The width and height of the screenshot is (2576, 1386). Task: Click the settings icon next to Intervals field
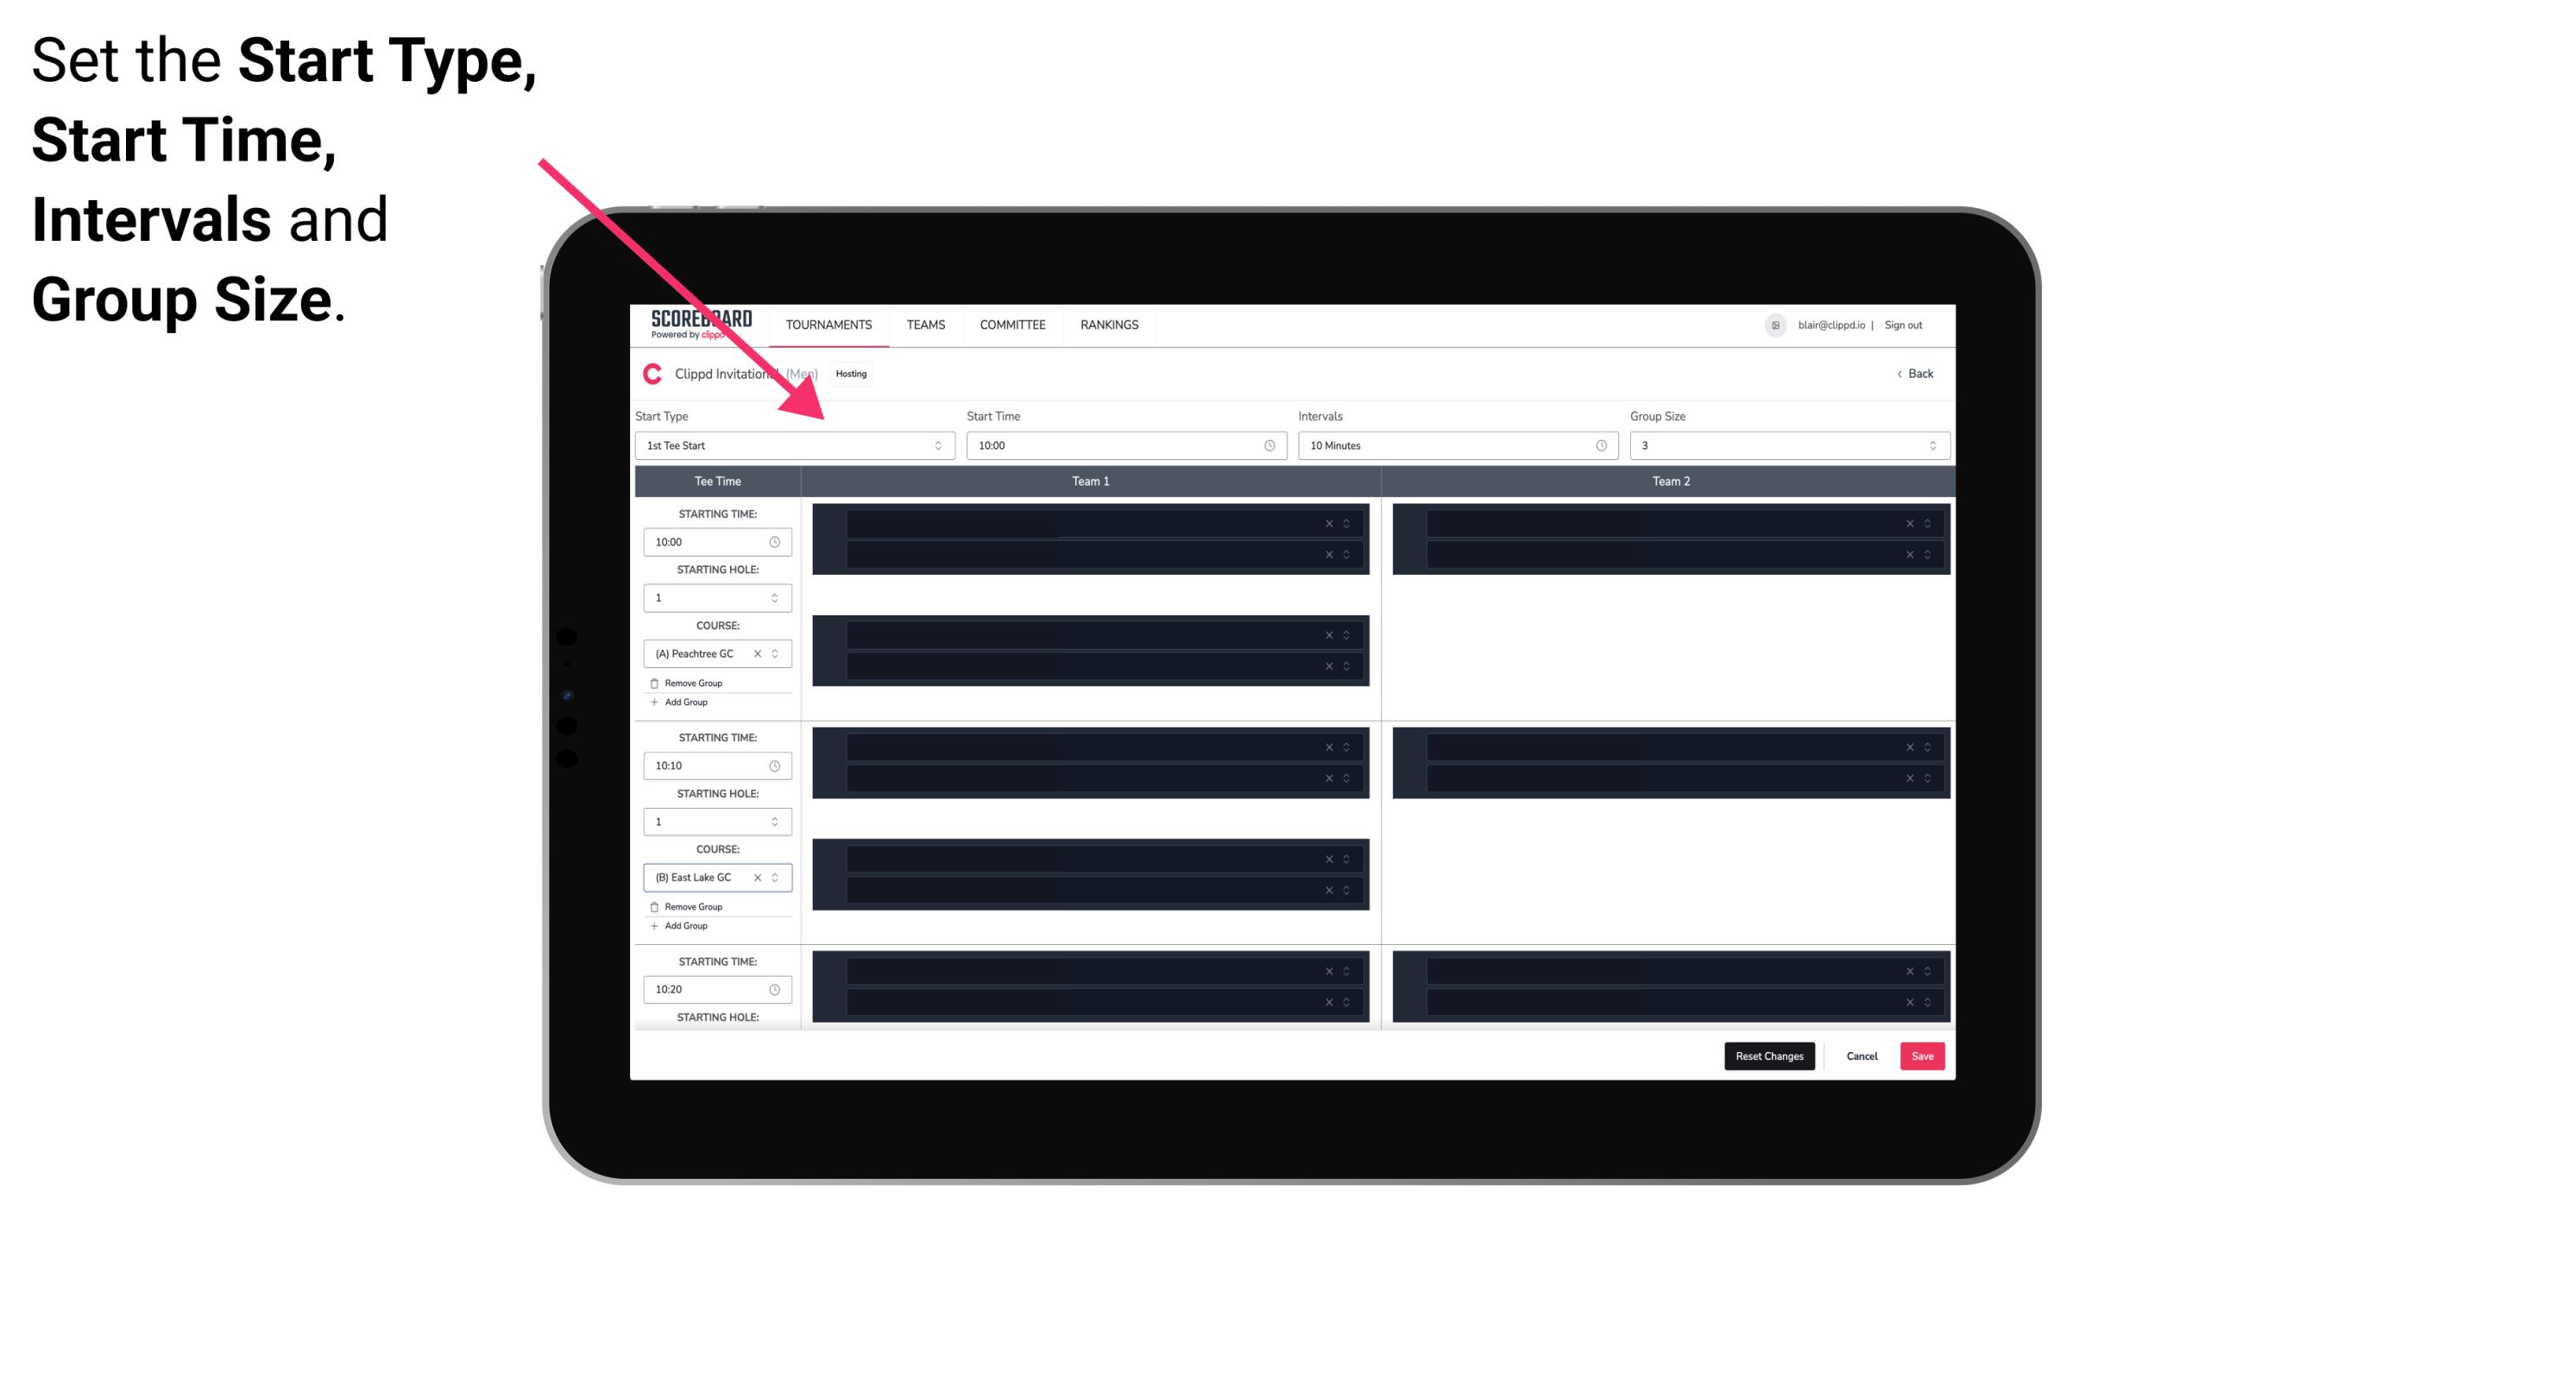pos(1602,445)
